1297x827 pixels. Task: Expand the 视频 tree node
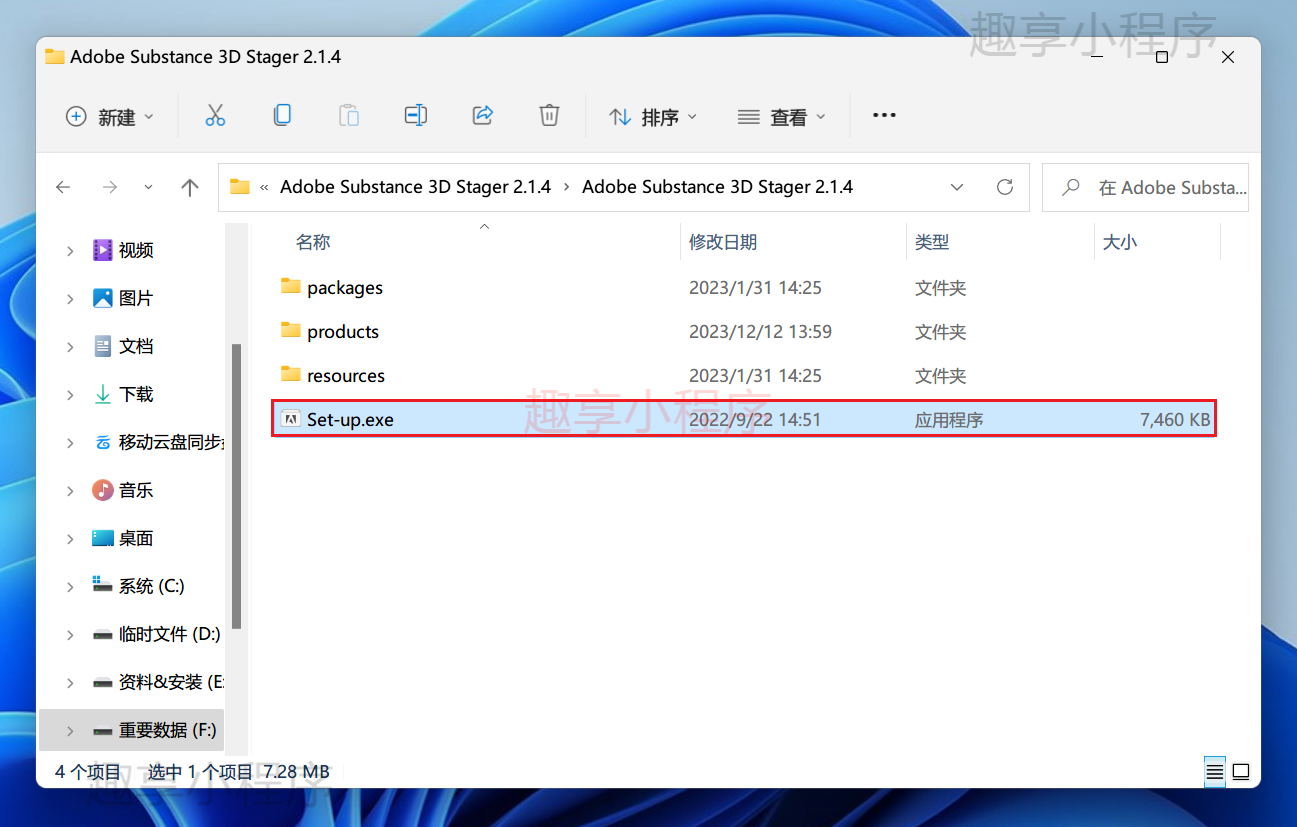coord(70,251)
